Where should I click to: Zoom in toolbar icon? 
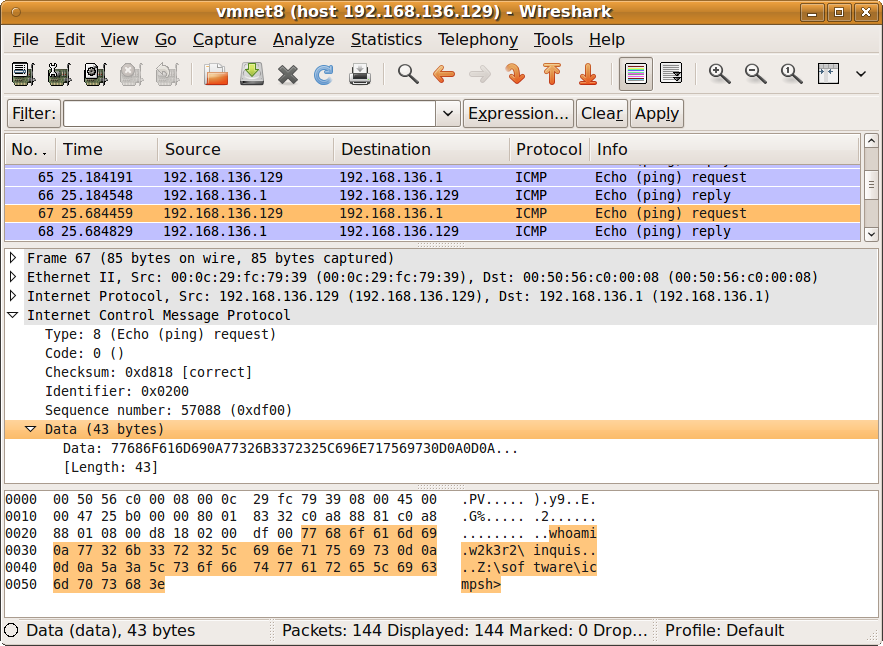coord(720,74)
